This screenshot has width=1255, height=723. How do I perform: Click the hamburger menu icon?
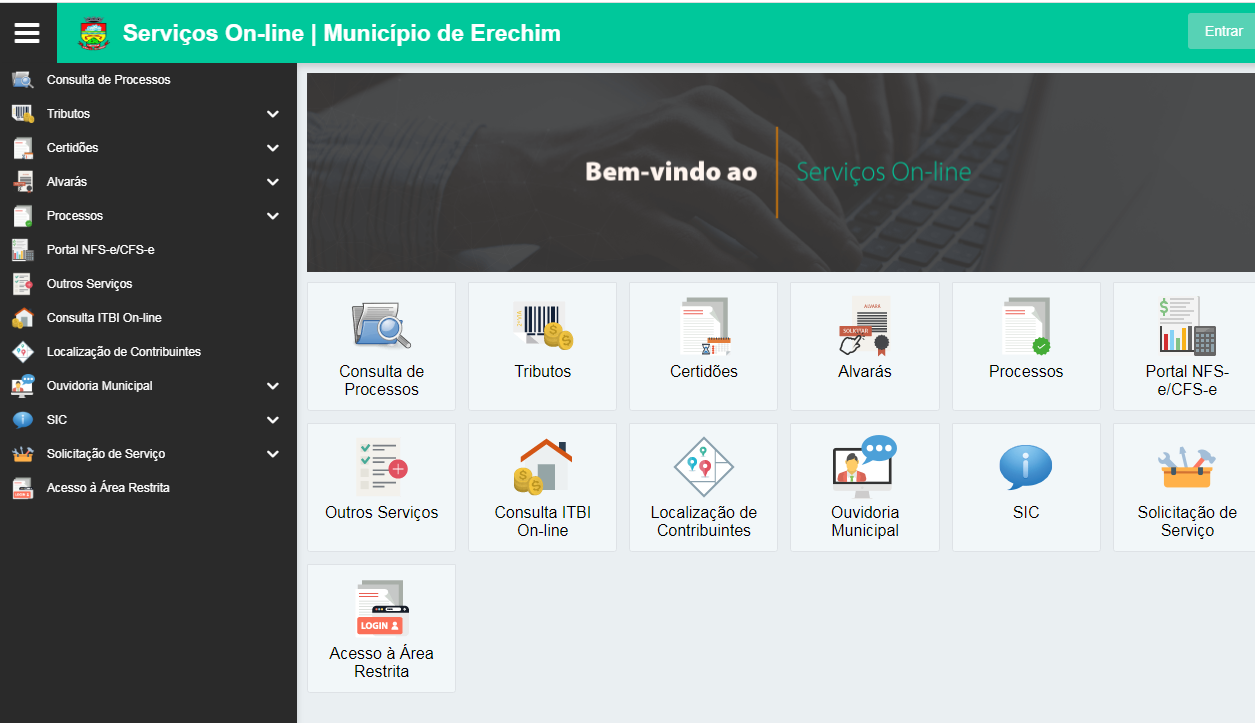pyautogui.click(x=27, y=33)
